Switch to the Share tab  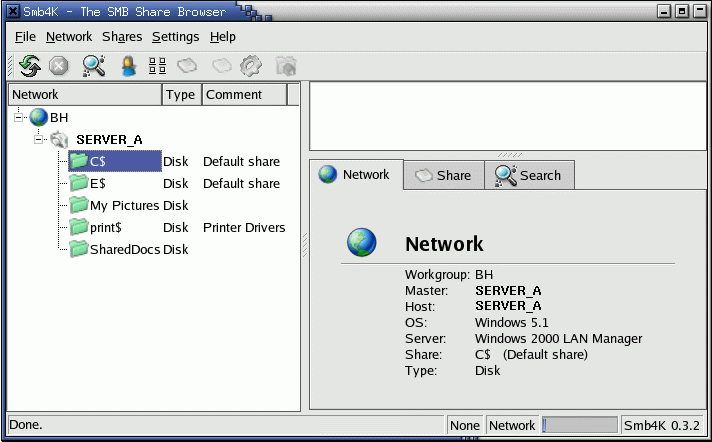443,175
